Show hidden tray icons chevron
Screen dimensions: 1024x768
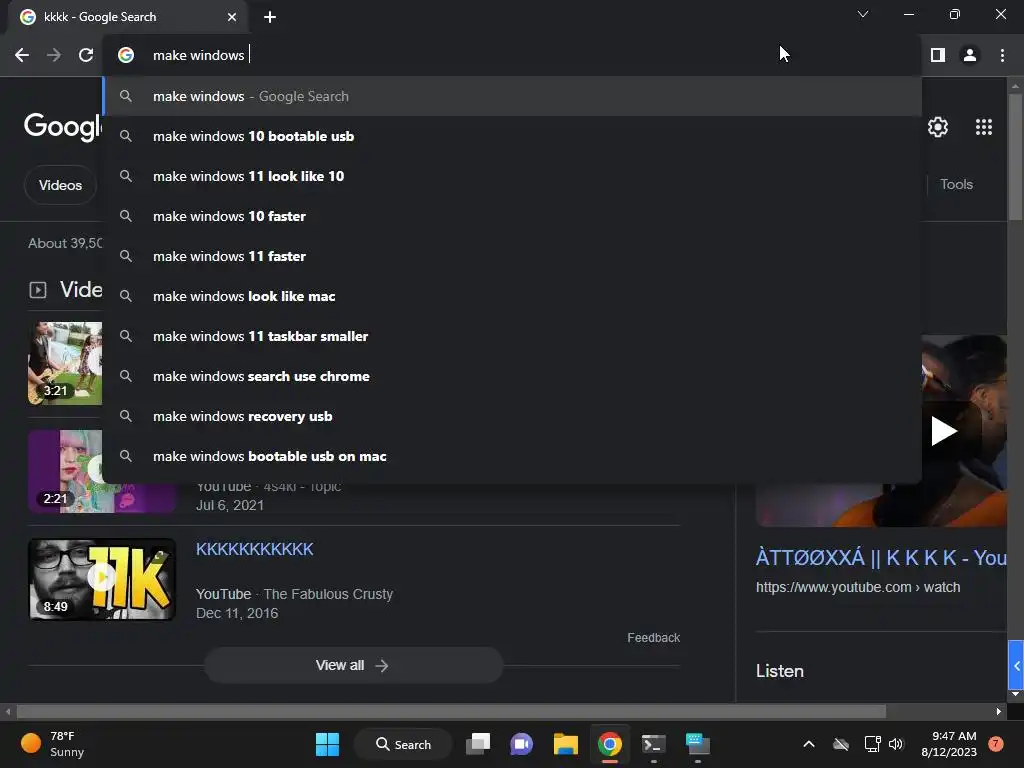pyautogui.click(x=808, y=744)
